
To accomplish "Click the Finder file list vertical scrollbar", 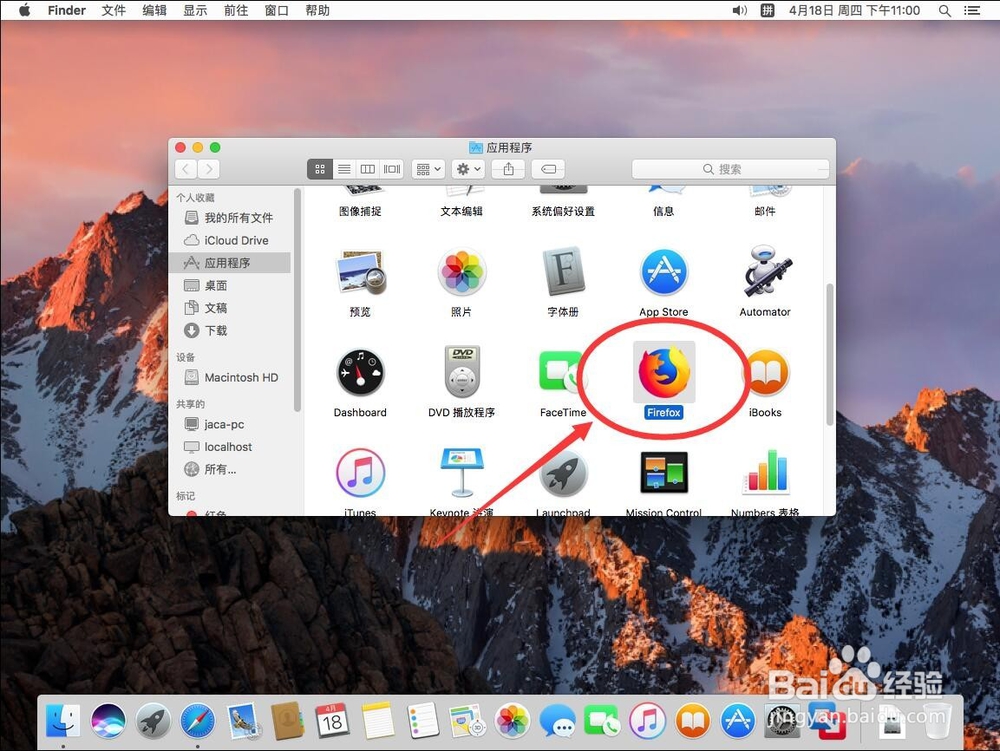I will coord(830,354).
